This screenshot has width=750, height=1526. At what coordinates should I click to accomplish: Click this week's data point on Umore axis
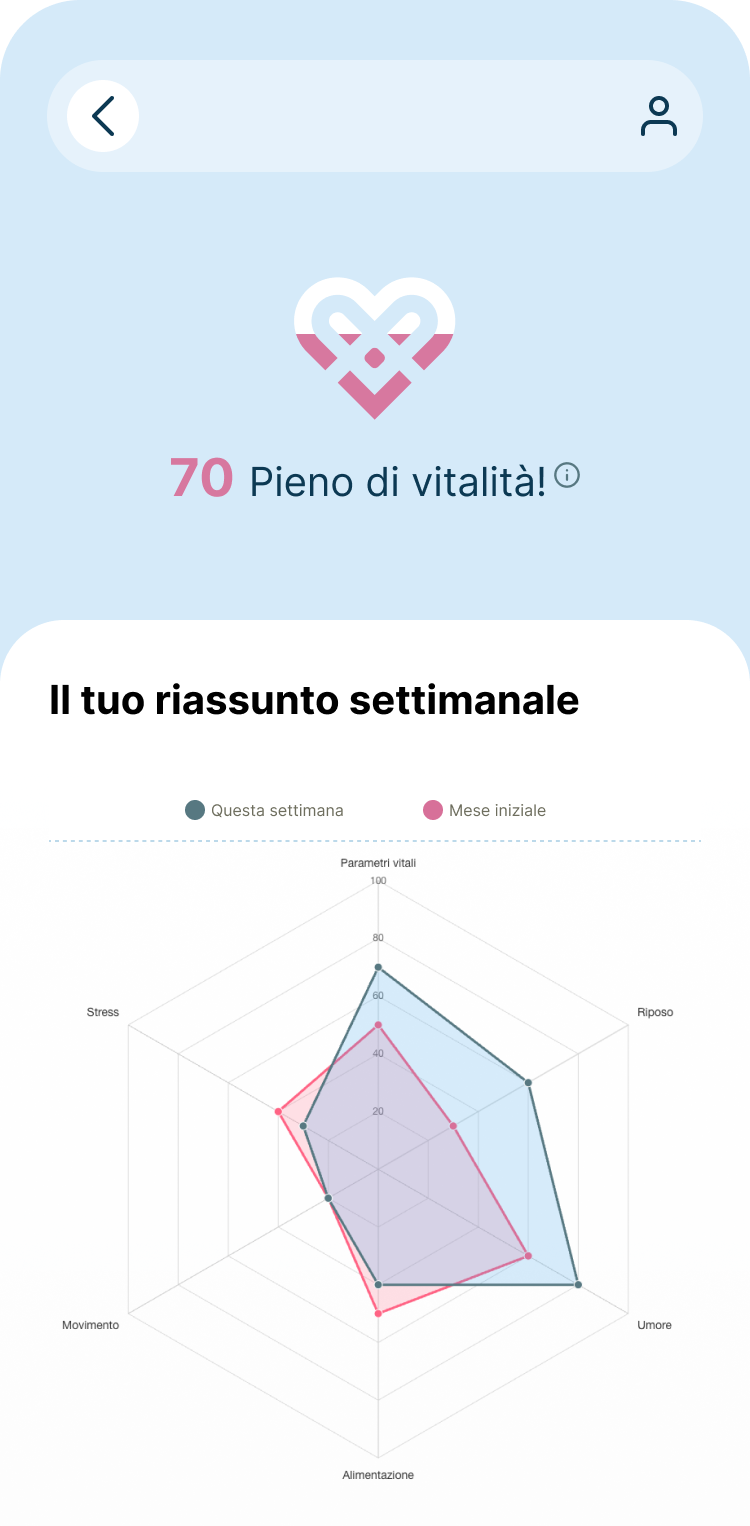[x=578, y=1284]
